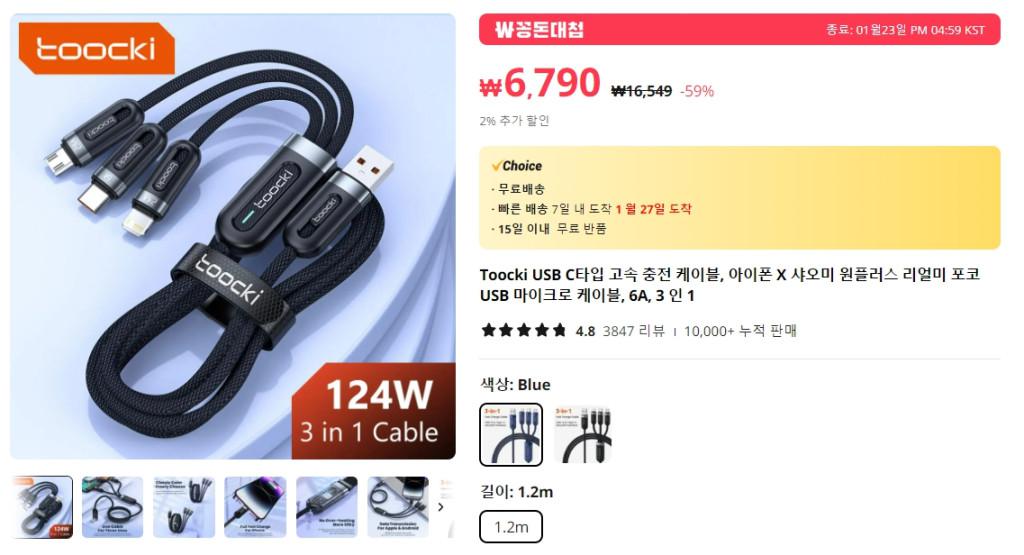The height and width of the screenshot is (555, 1024).
Task: Open the third product thumbnail
Action: (x=184, y=507)
